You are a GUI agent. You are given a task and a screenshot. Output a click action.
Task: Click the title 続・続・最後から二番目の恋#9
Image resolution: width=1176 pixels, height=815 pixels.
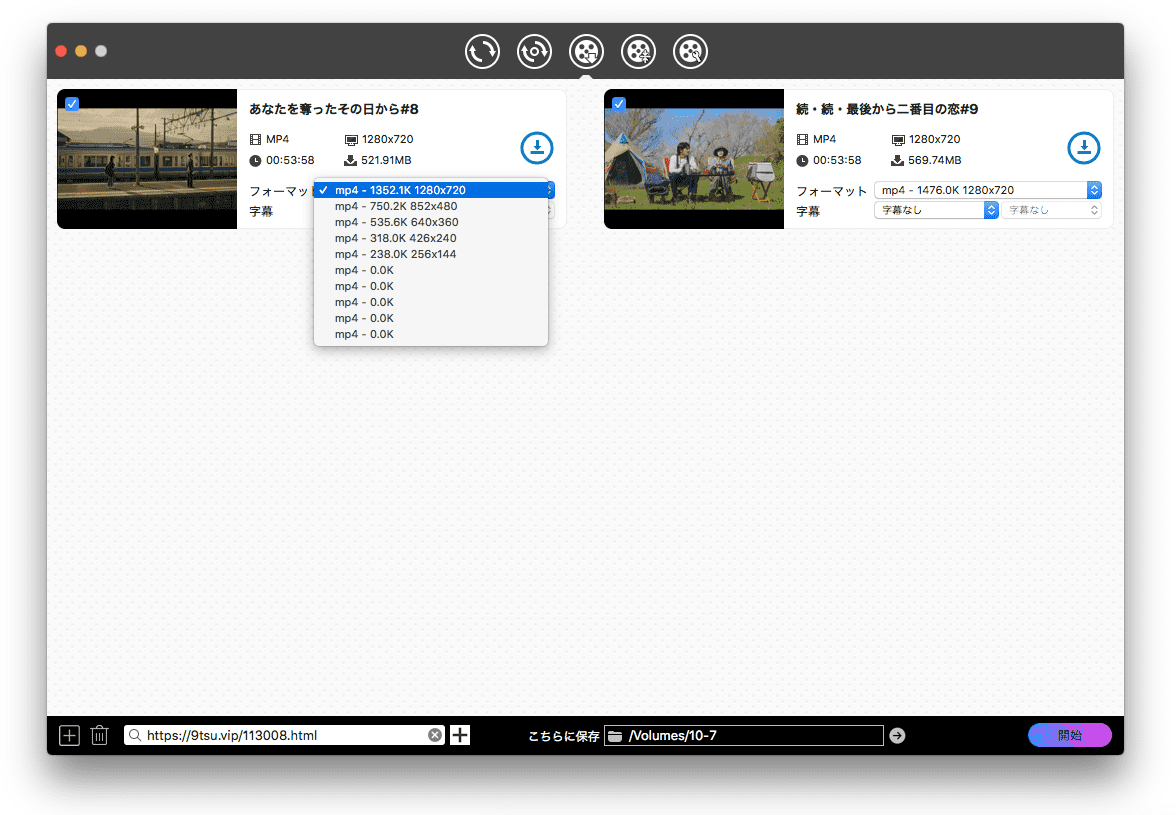[x=887, y=109]
